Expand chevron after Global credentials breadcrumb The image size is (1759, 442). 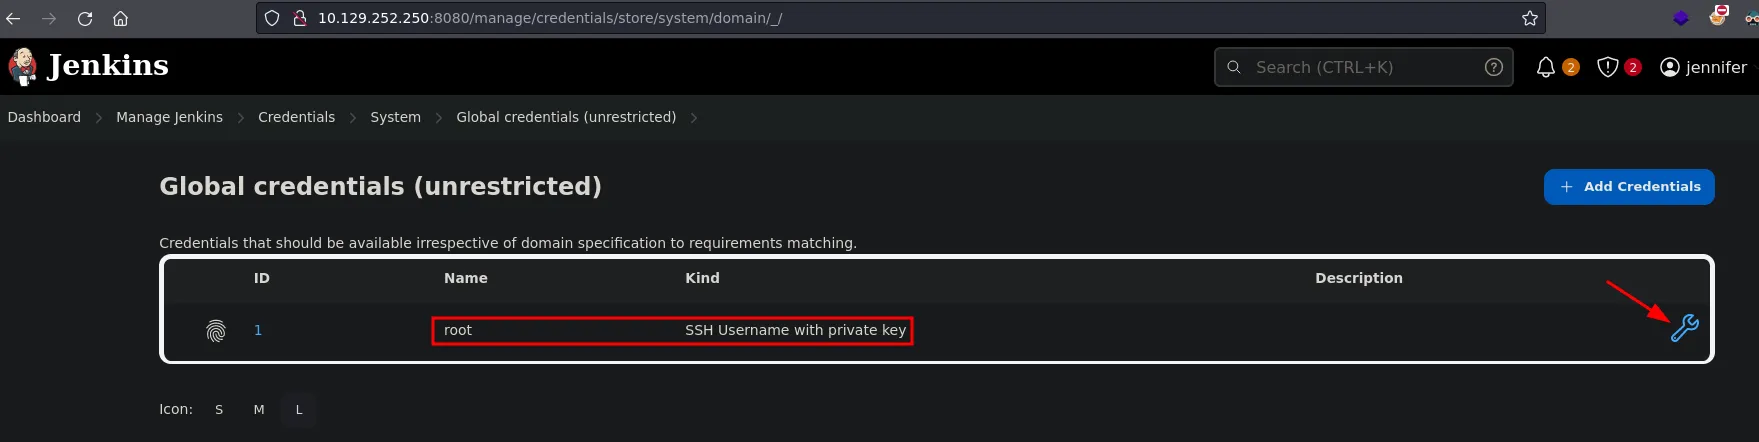(694, 118)
